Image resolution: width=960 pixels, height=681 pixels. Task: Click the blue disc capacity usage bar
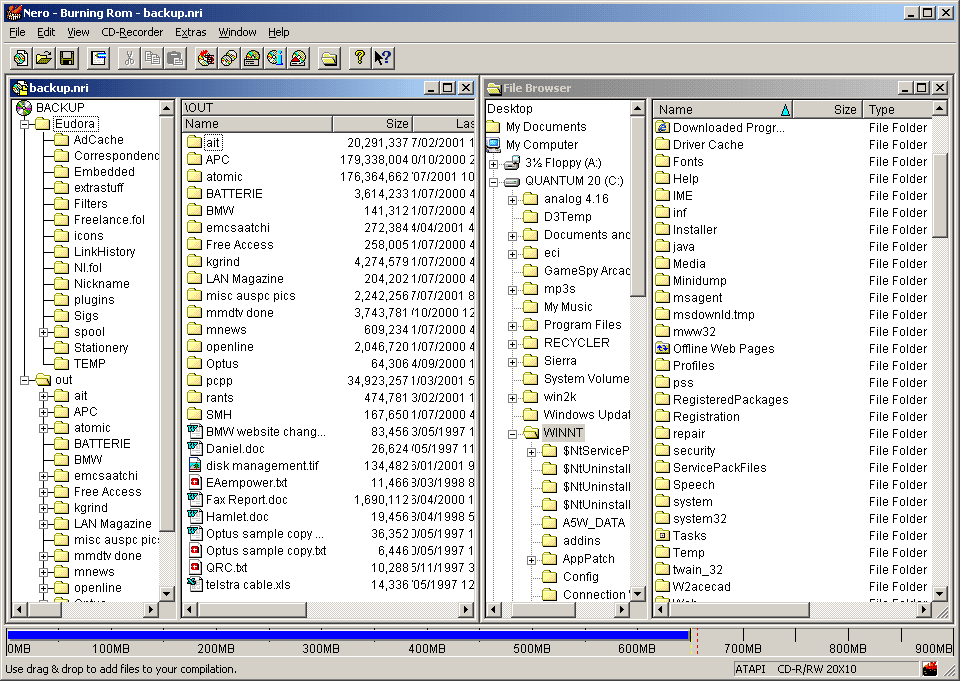[347, 635]
